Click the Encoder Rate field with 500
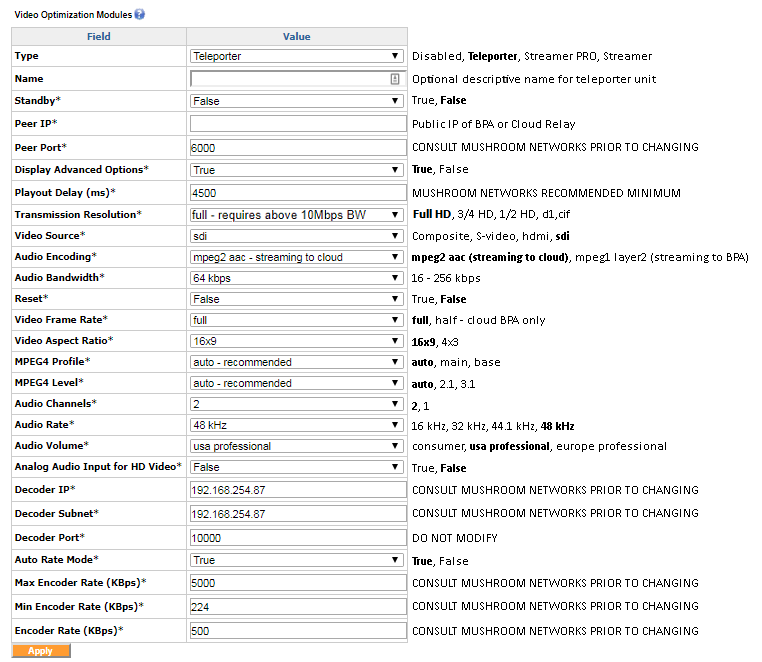Screen dimensions: 762x662 [x=298, y=630]
